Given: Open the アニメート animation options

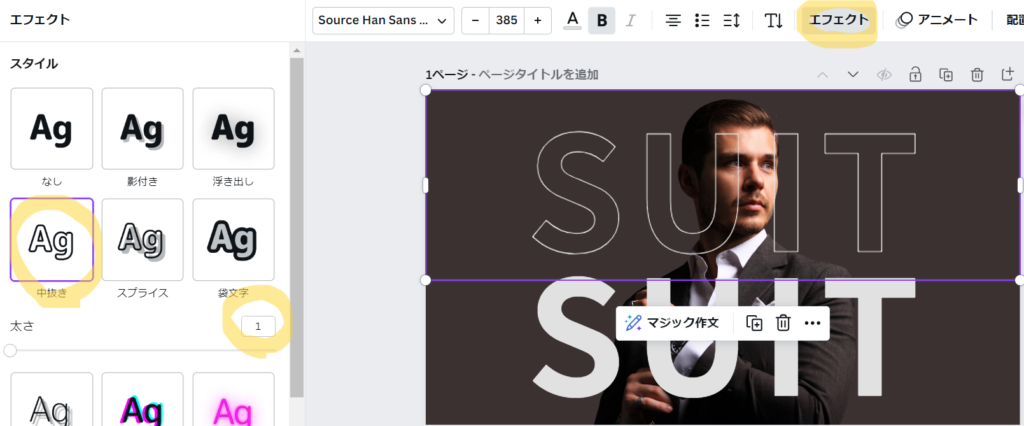Looking at the screenshot, I should point(936,20).
